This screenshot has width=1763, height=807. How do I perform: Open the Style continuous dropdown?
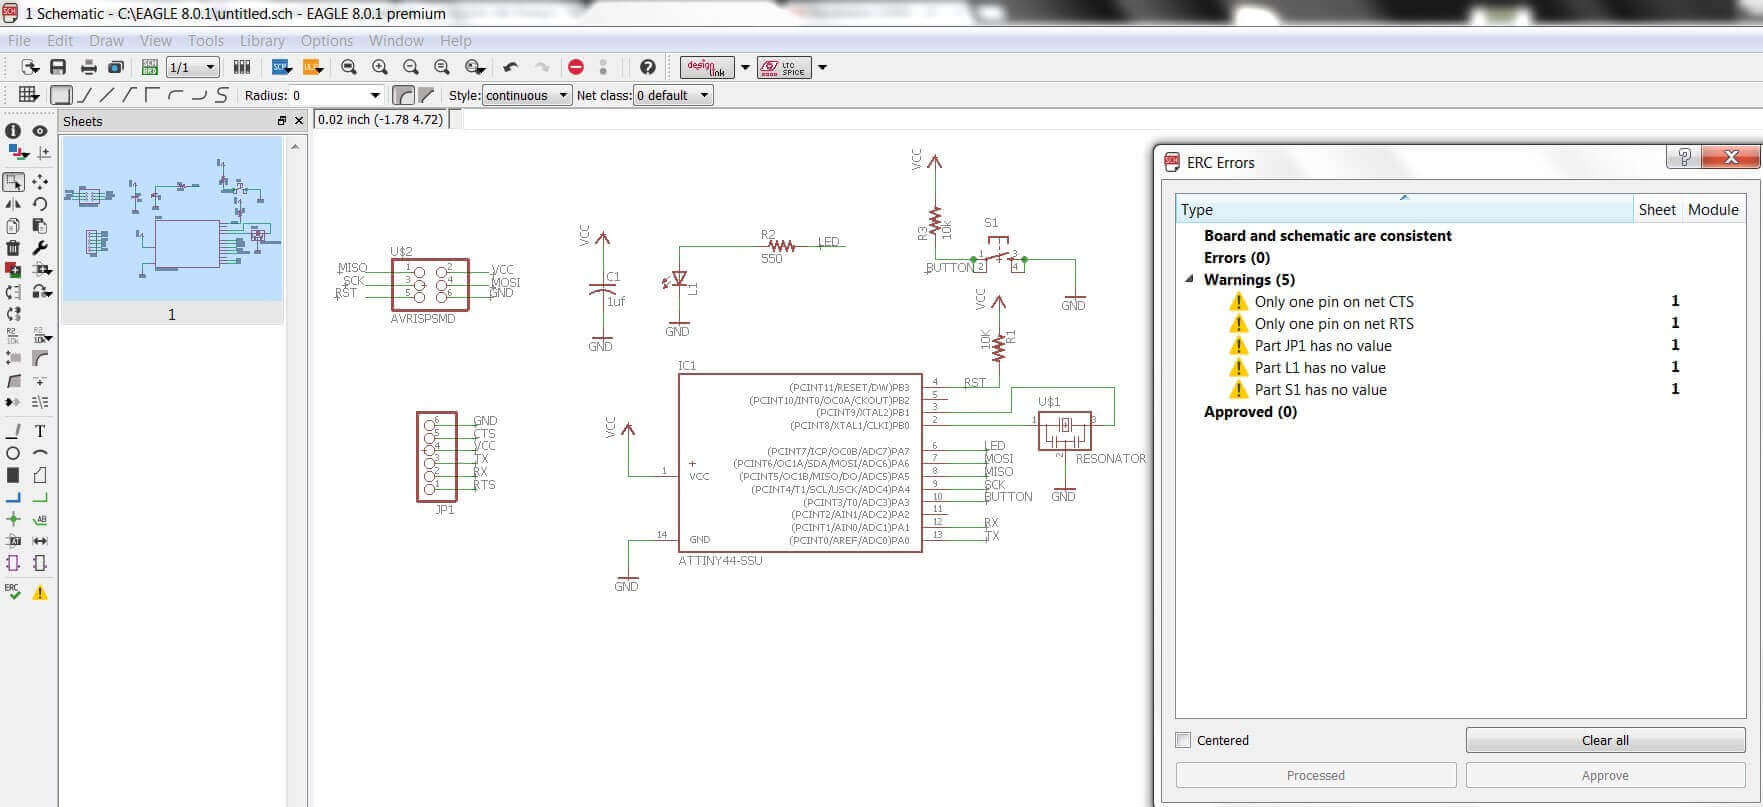(526, 96)
